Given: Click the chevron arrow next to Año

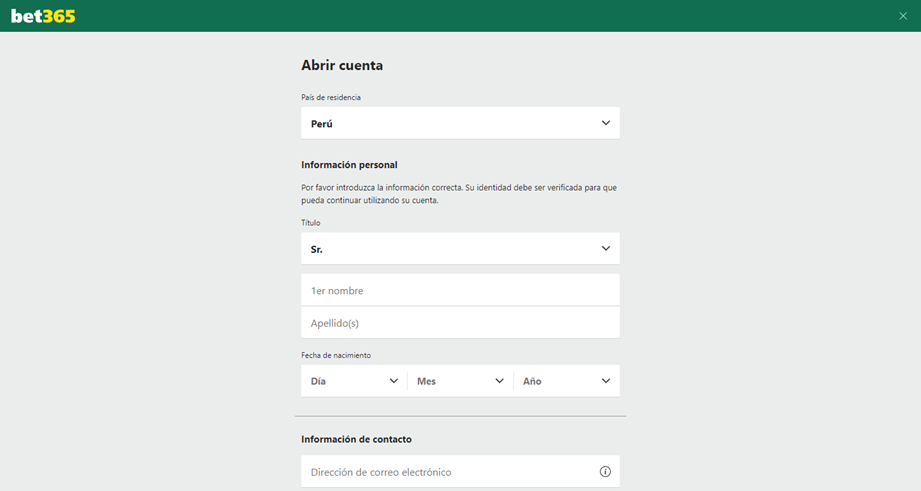Looking at the screenshot, I should [x=606, y=381].
